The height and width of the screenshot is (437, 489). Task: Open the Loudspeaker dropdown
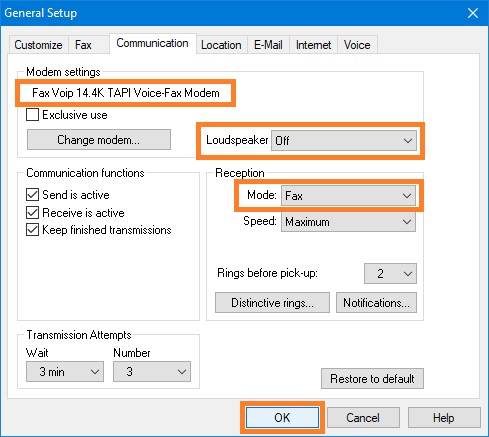coord(344,141)
